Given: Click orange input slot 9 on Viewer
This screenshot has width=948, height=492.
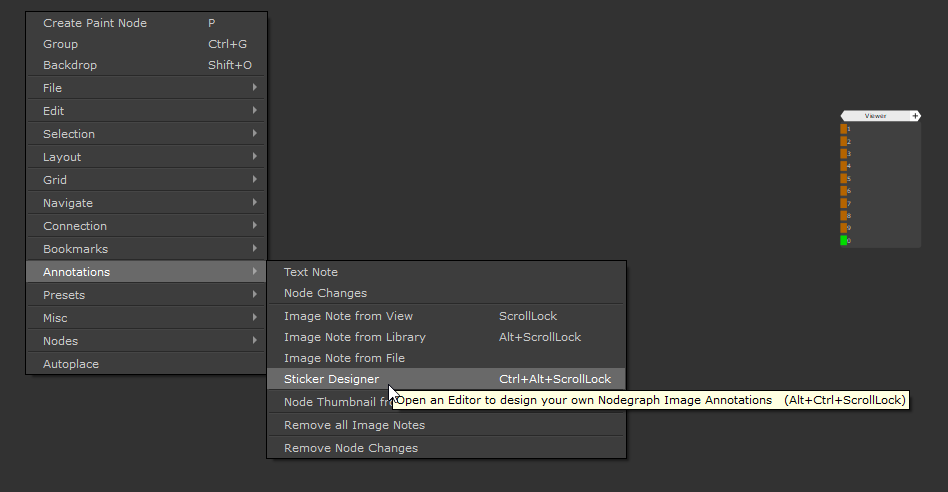Looking at the screenshot, I should coord(844,228).
